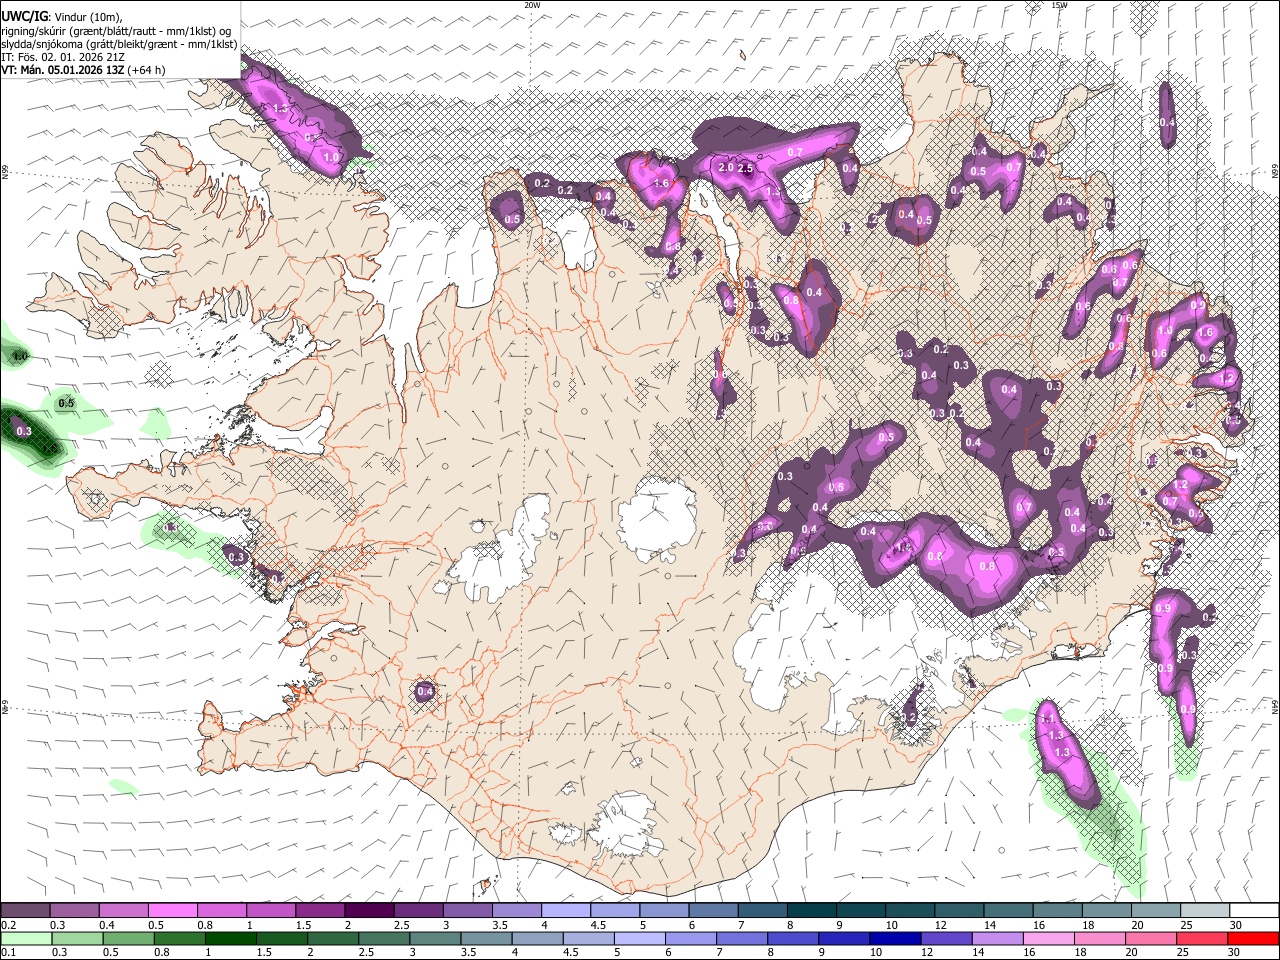Viewport: 1280px width, 960px height.
Task: Click the 'slydda/snjókoma' legend description line
Action: (x=119, y=44)
